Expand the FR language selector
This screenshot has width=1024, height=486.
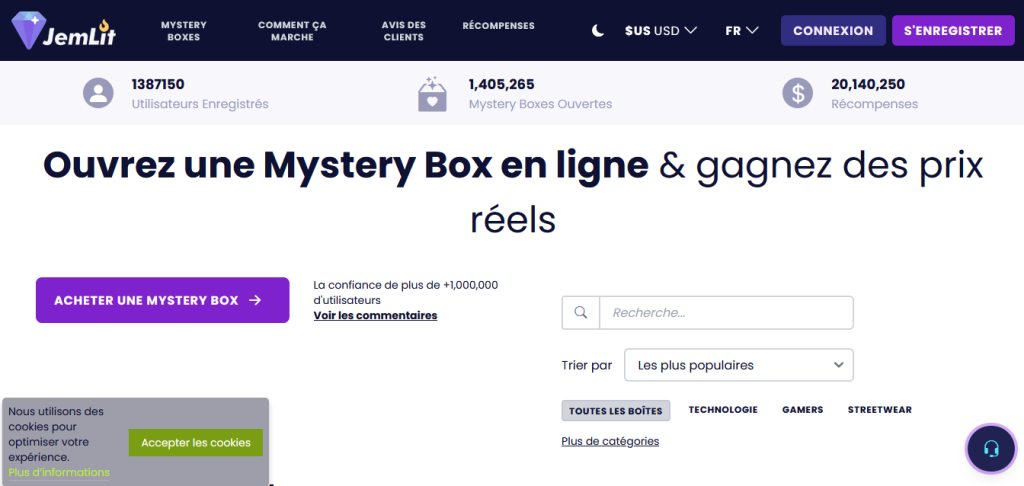pos(742,31)
